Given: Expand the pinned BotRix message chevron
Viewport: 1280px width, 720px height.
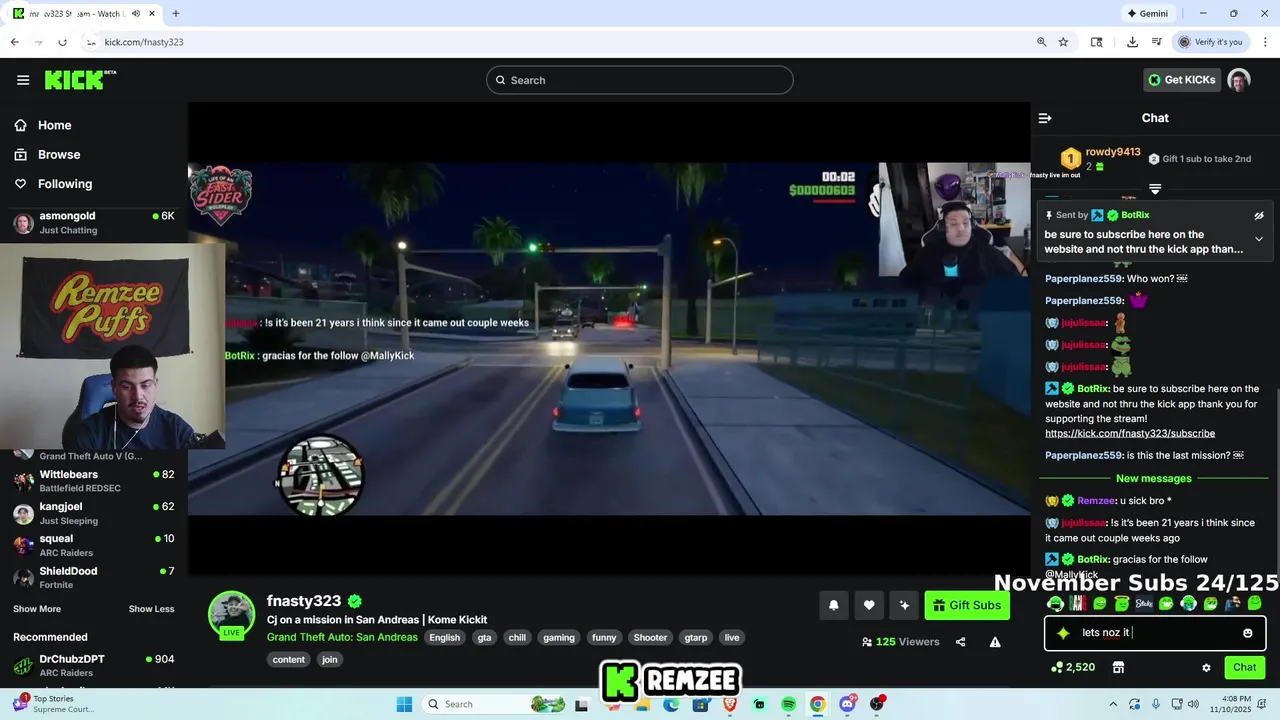Looking at the screenshot, I should [1259, 239].
